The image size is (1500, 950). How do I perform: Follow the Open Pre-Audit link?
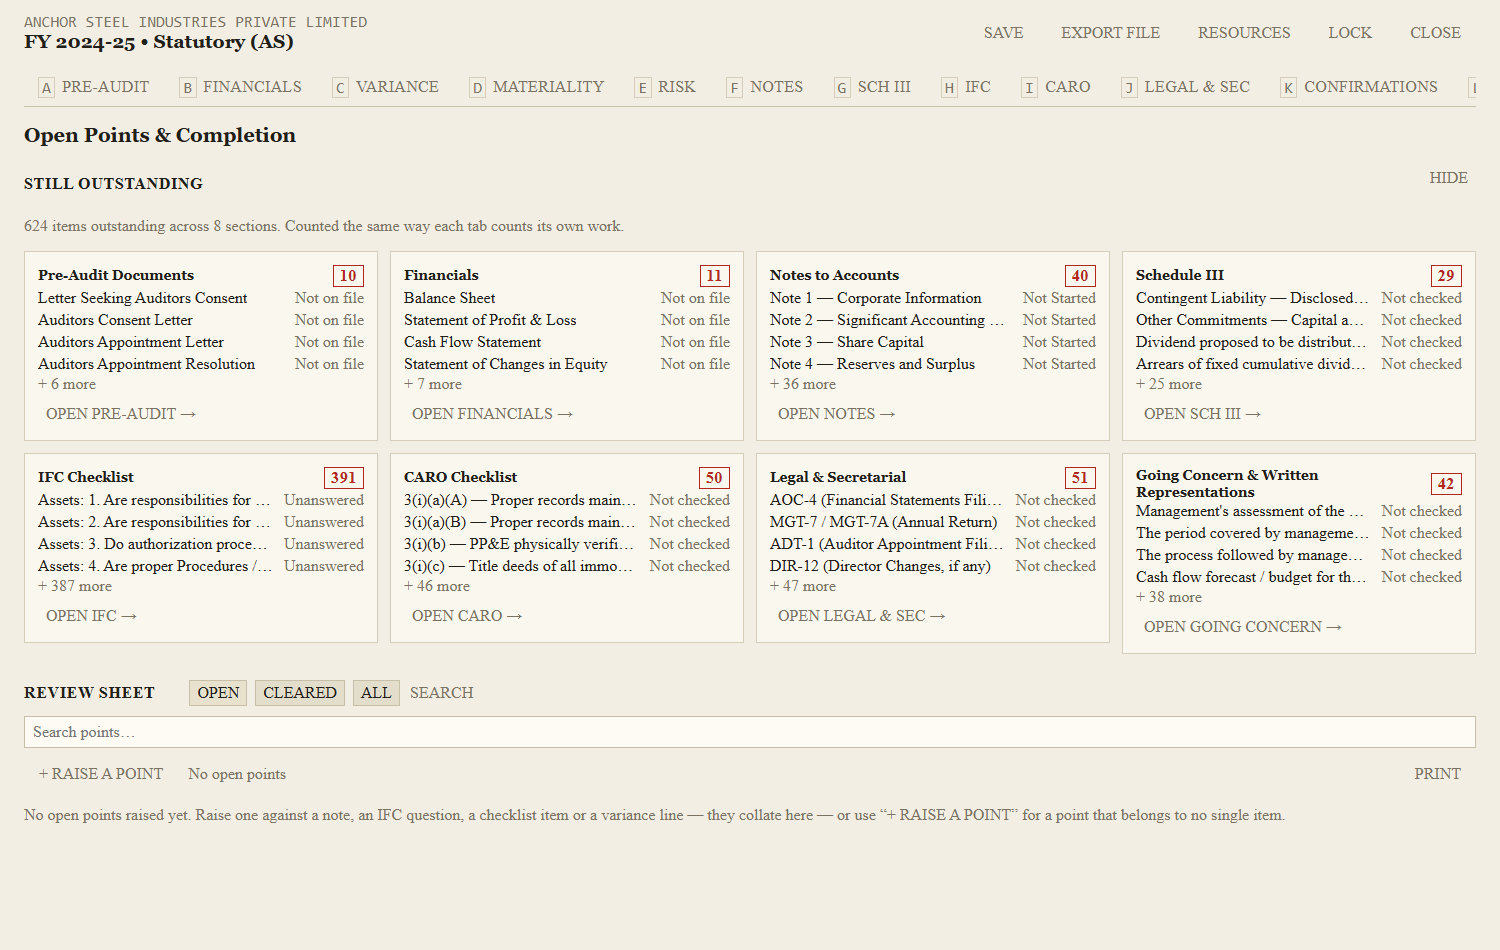[x=121, y=414]
